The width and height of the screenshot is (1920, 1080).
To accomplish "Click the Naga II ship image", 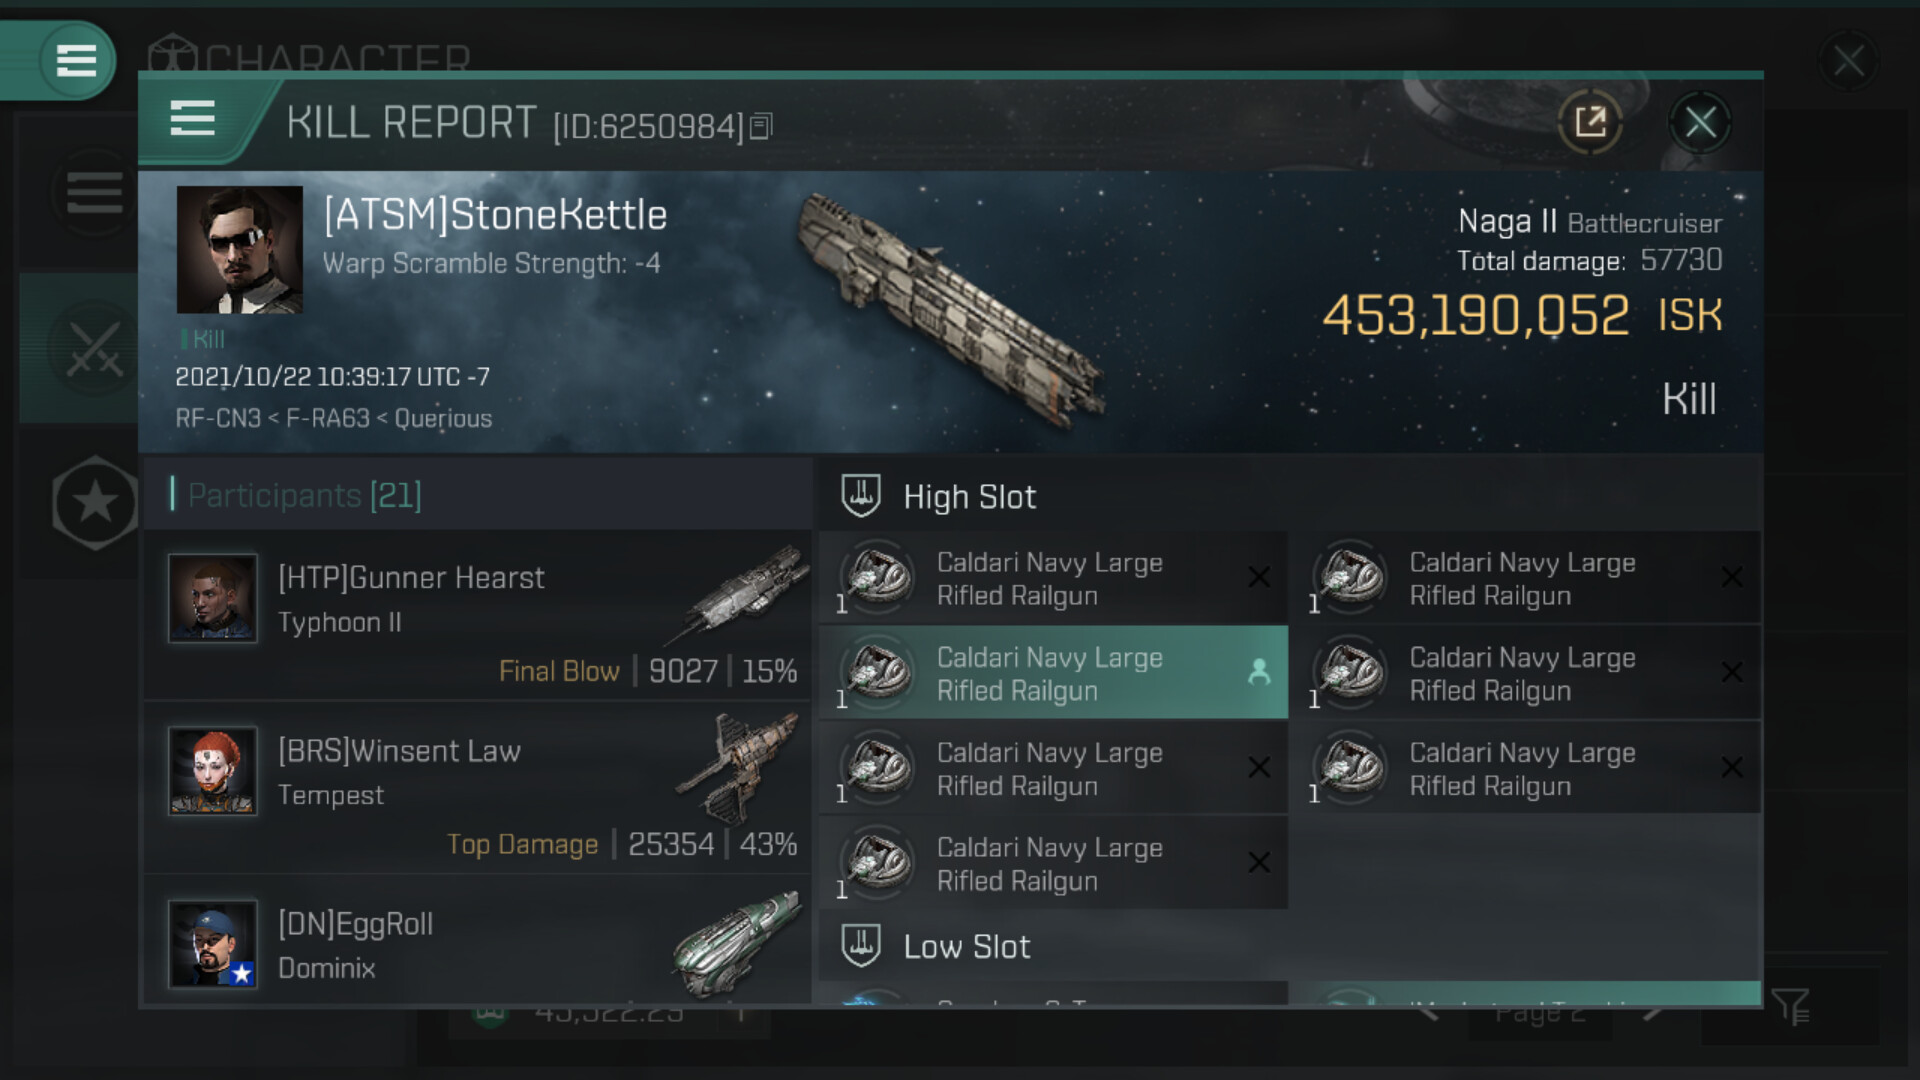I will [950, 310].
